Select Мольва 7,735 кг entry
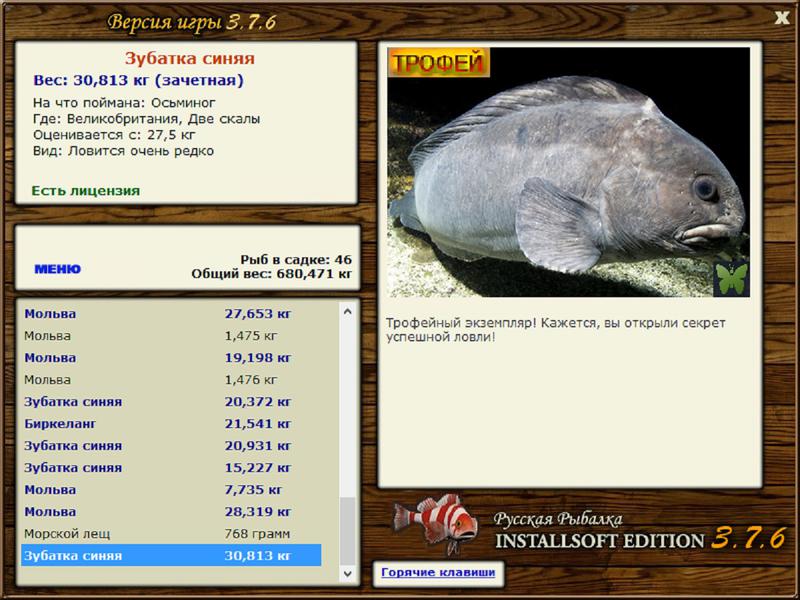This screenshot has width=800, height=600. click(171, 490)
